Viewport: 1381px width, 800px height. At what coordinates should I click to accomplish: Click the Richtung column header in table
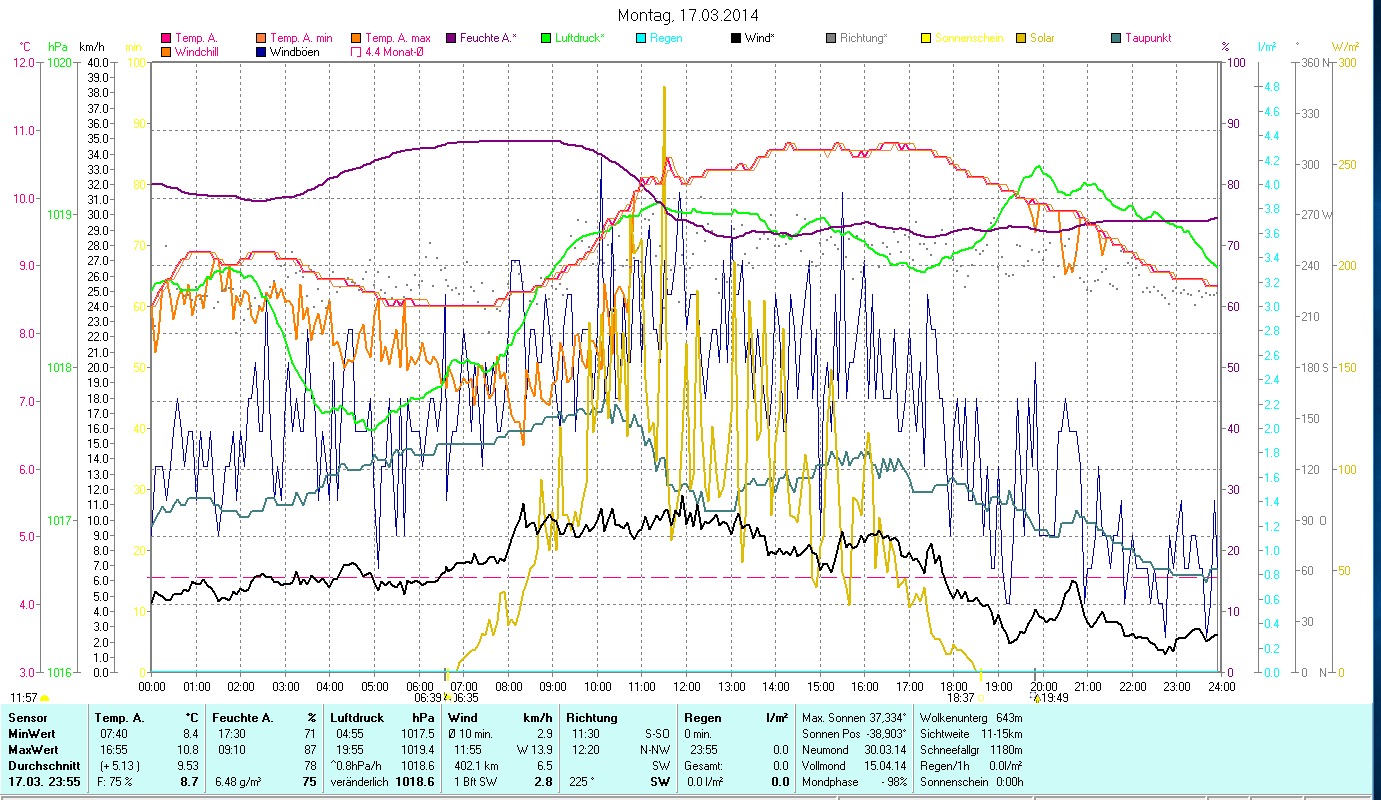592,718
